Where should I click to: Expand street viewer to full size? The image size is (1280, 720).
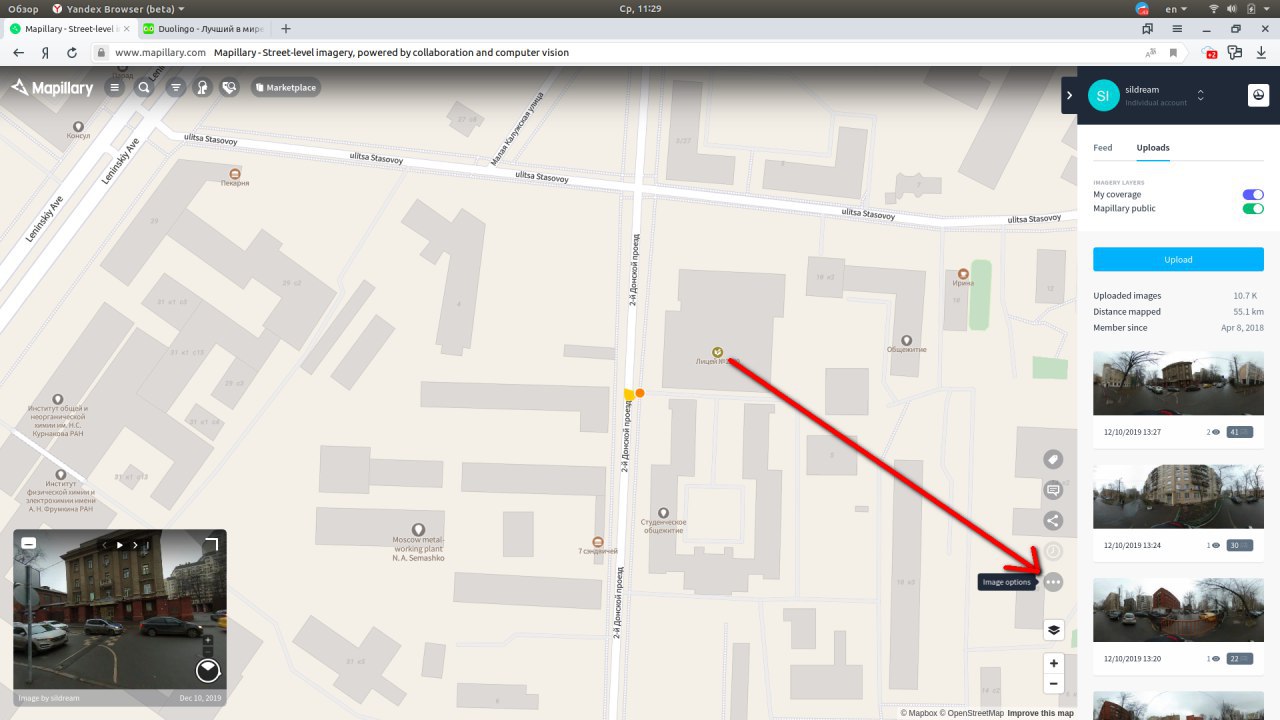tap(211, 544)
